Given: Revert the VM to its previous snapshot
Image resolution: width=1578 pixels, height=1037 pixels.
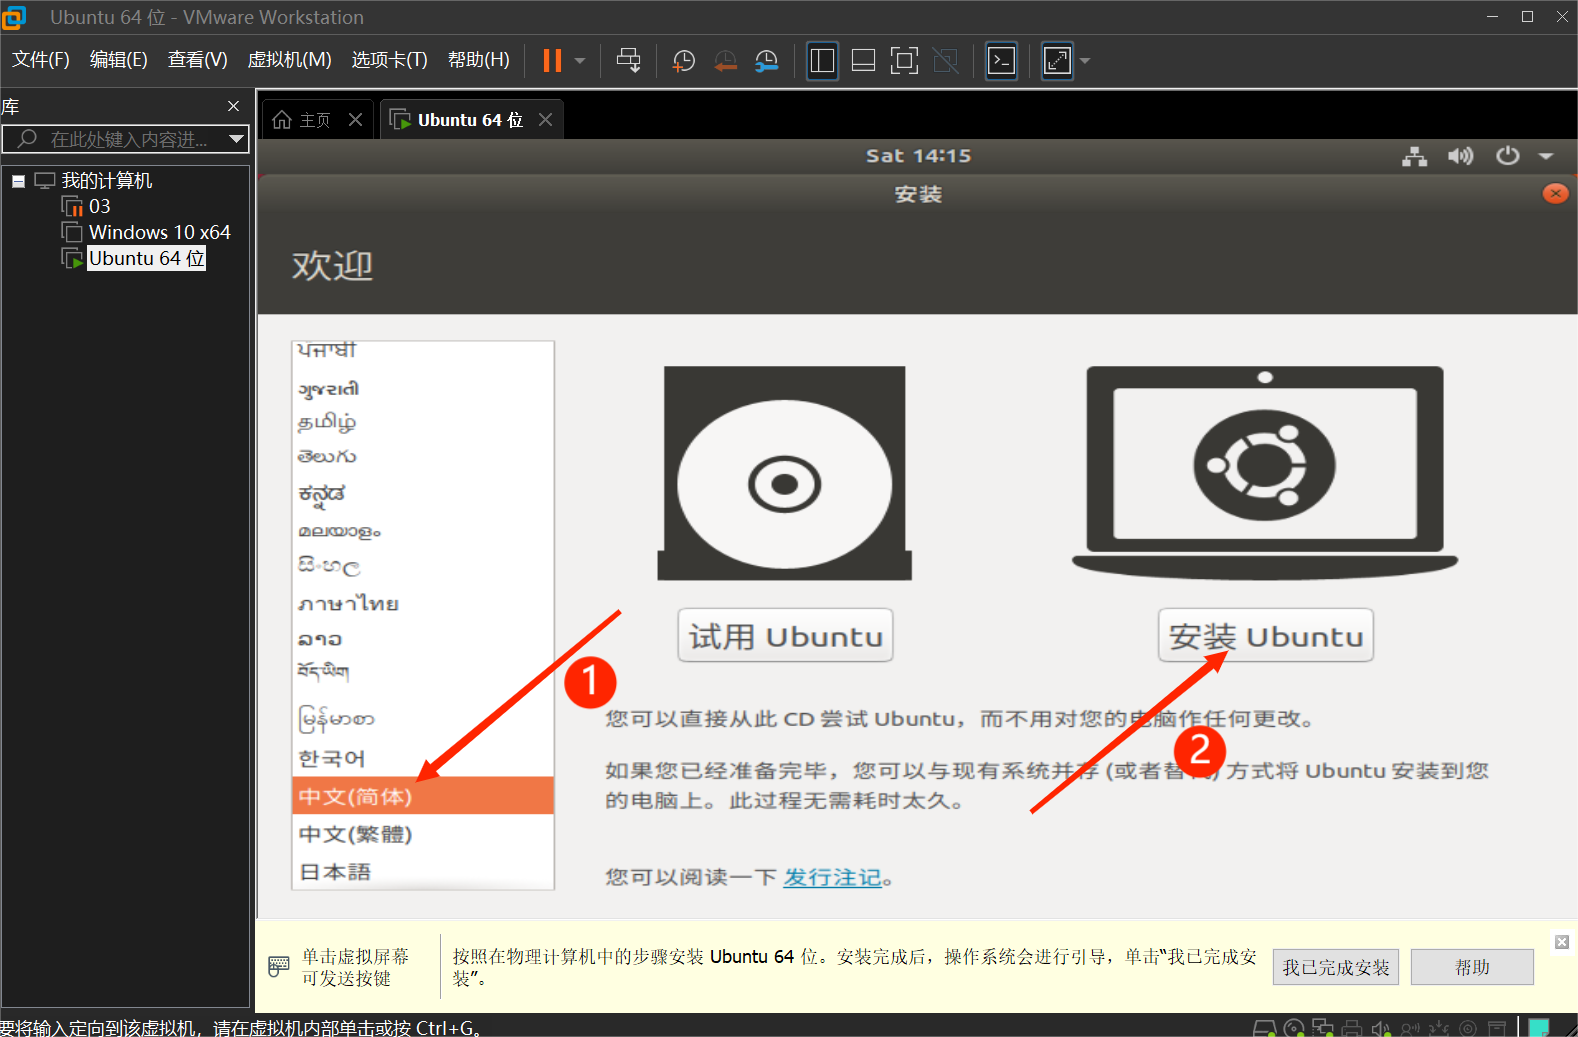Looking at the screenshot, I should click(726, 61).
